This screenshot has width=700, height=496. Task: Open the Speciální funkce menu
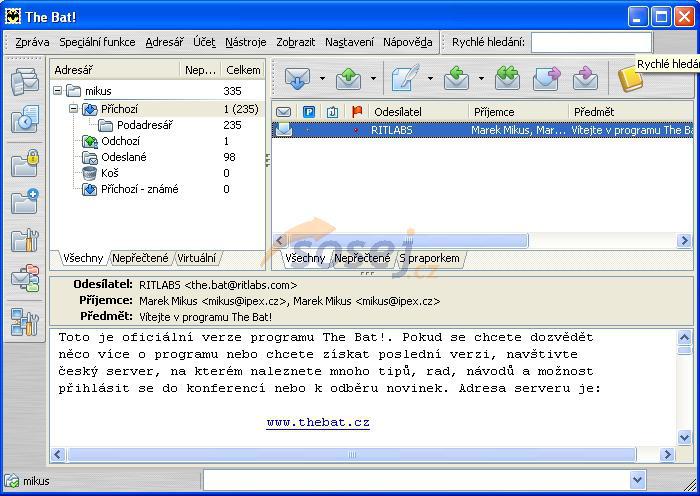[x=97, y=42]
